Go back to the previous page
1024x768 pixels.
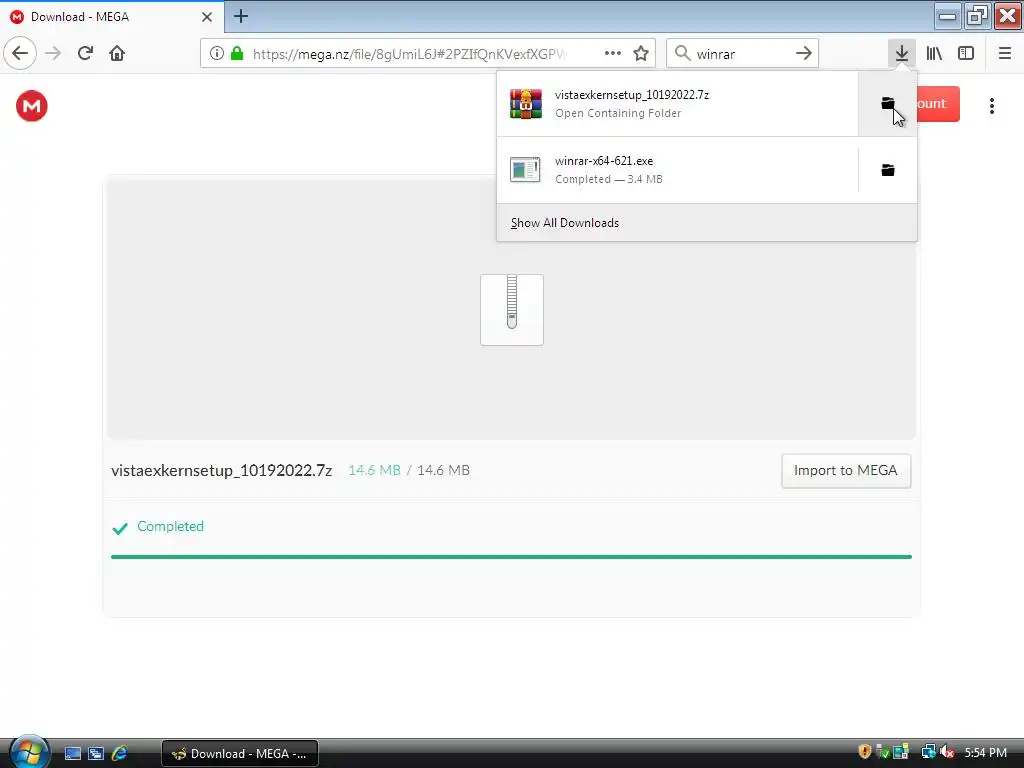coord(20,53)
